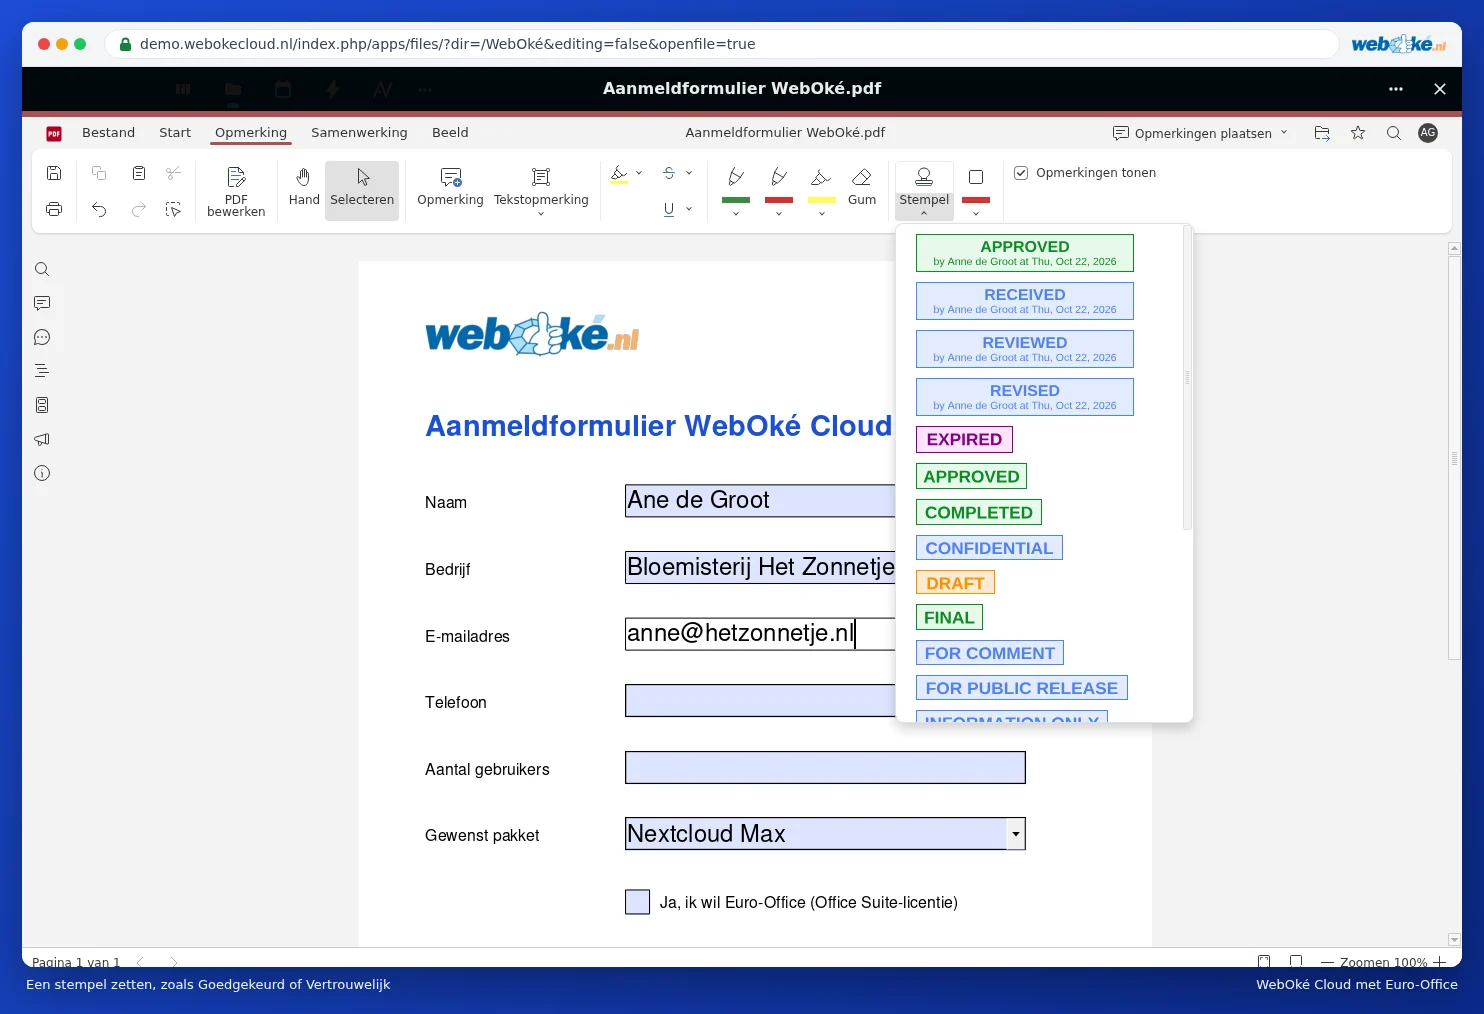Screen dimensions: 1484x1014
Task: Select the yellow highlighter pen tool
Action: click(x=821, y=182)
